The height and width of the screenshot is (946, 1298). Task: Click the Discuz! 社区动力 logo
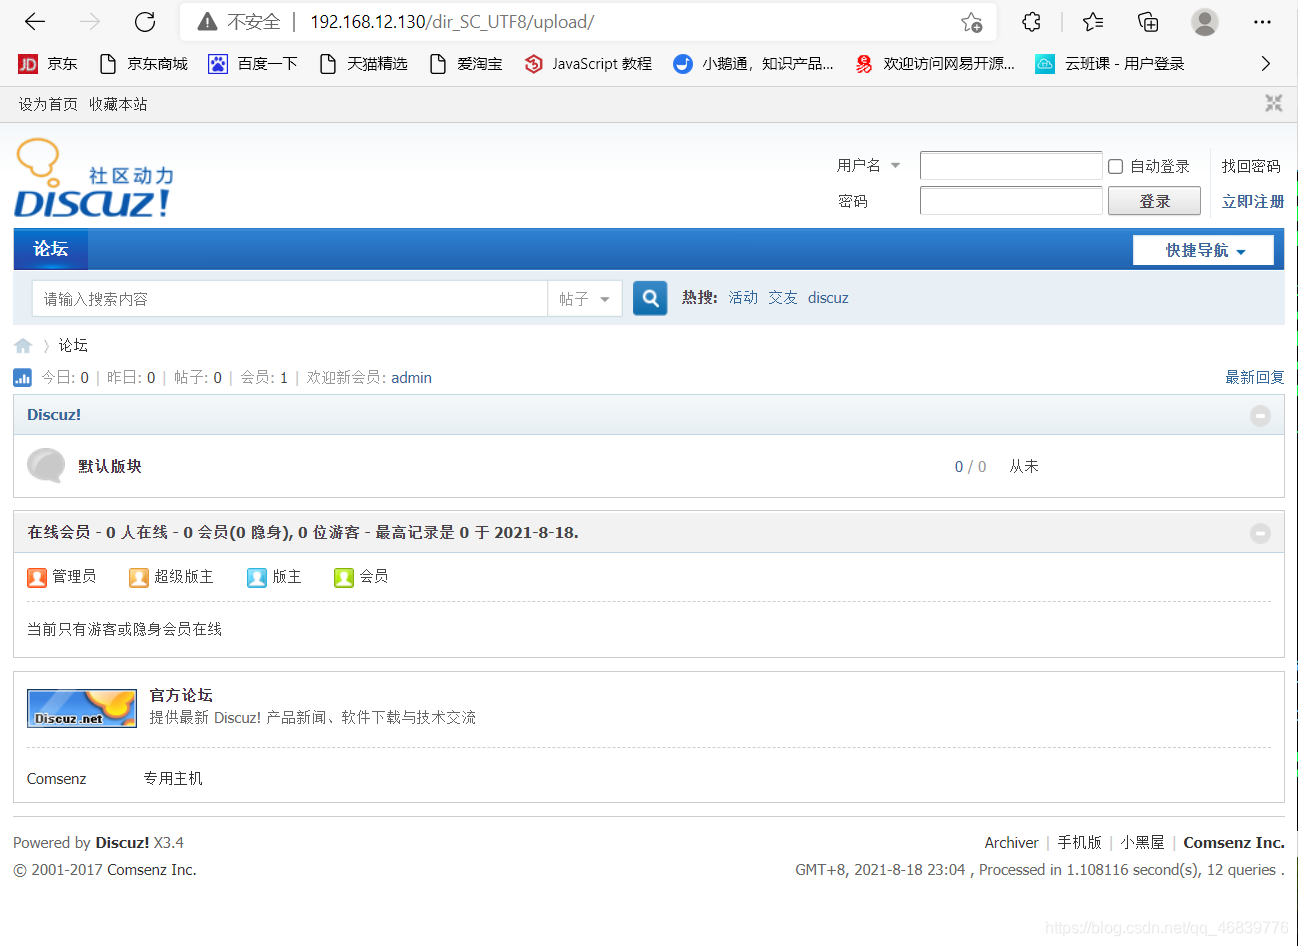[94, 179]
